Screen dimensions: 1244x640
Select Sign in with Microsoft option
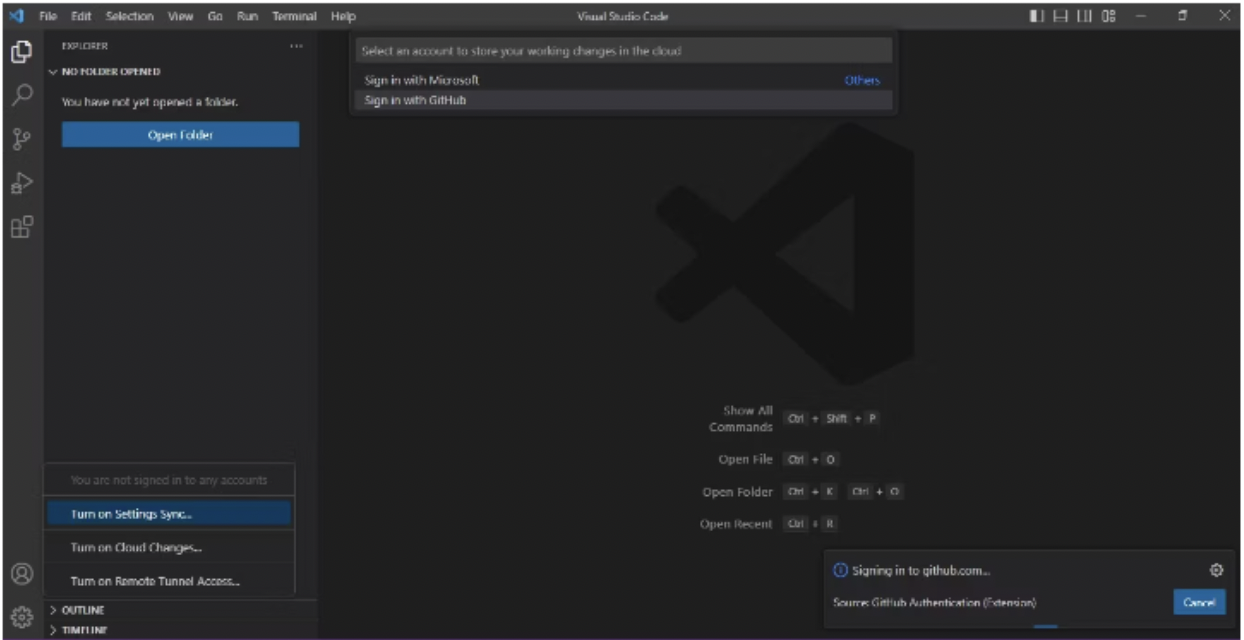pyautogui.click(x=622, y=80)
